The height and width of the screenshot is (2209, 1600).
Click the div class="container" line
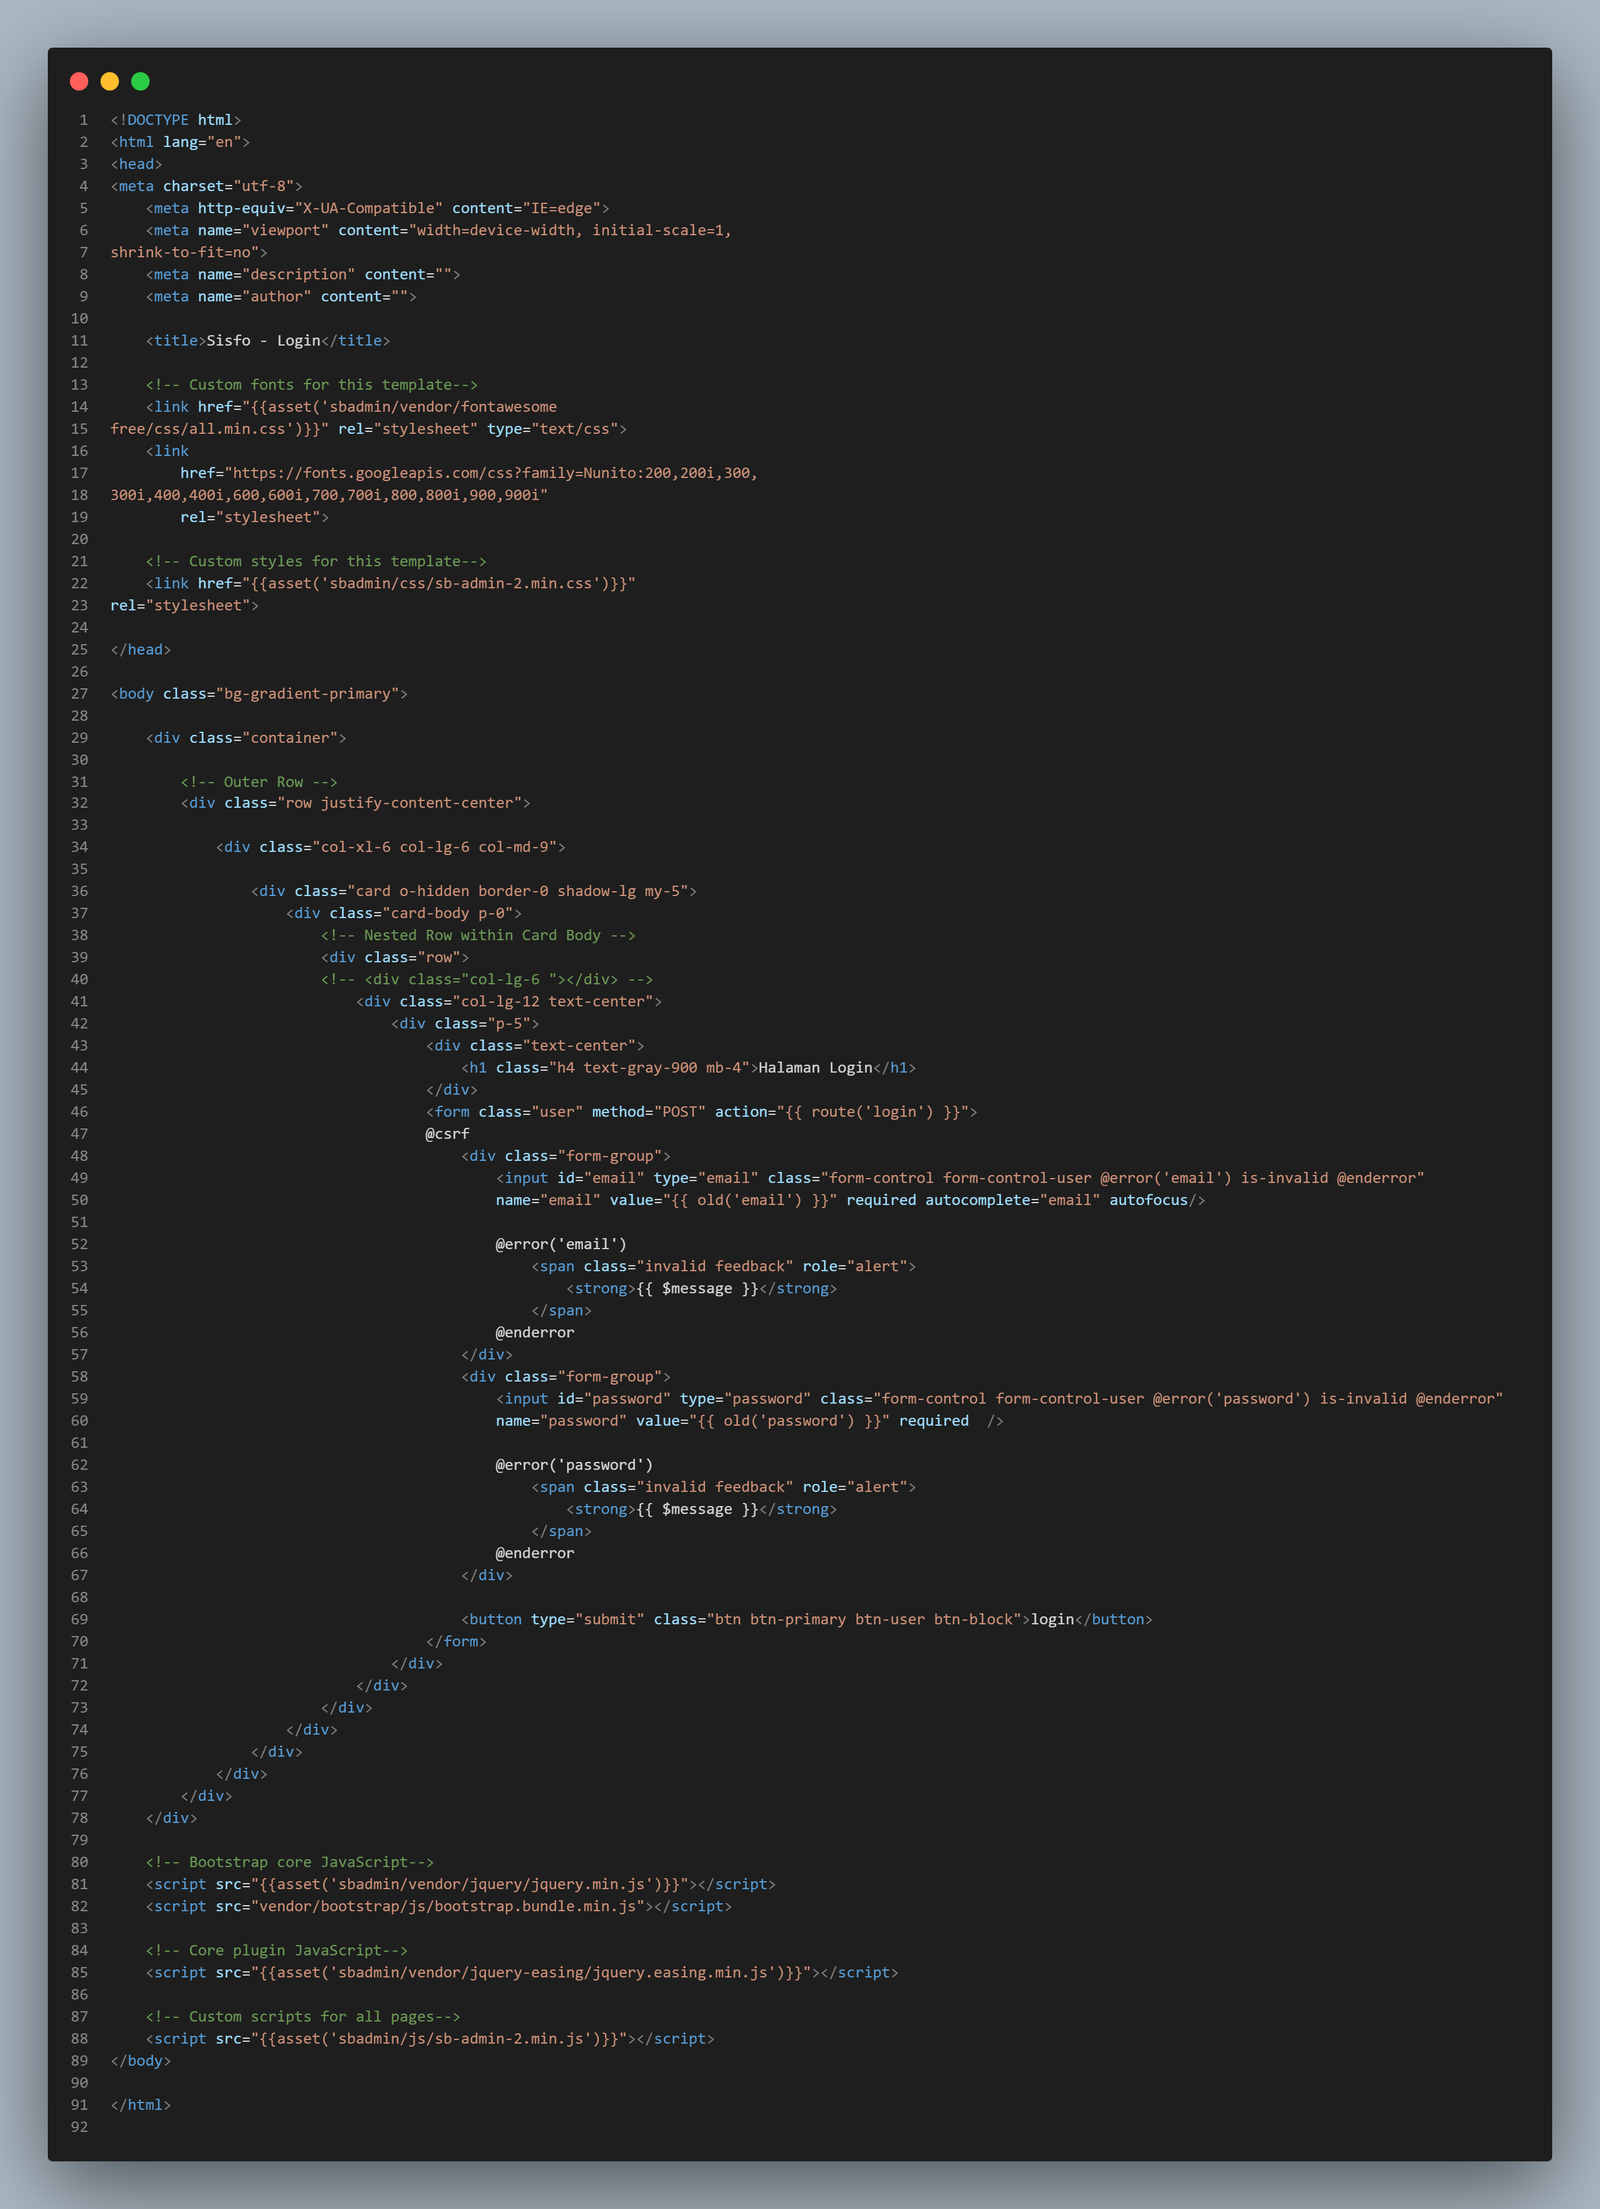pyautogui.click(x=246, y=737)
